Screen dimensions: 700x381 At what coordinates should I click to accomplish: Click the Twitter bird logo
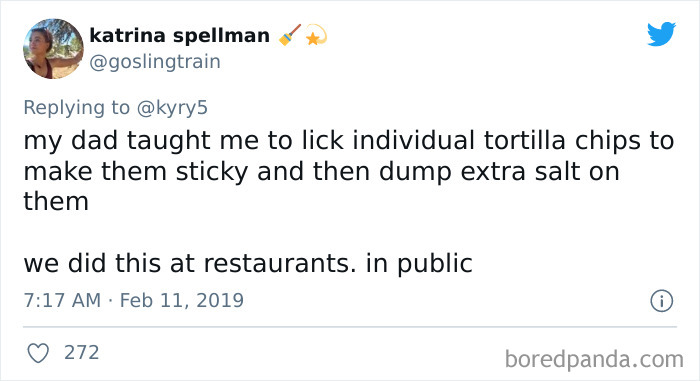(x=661, y=33)
